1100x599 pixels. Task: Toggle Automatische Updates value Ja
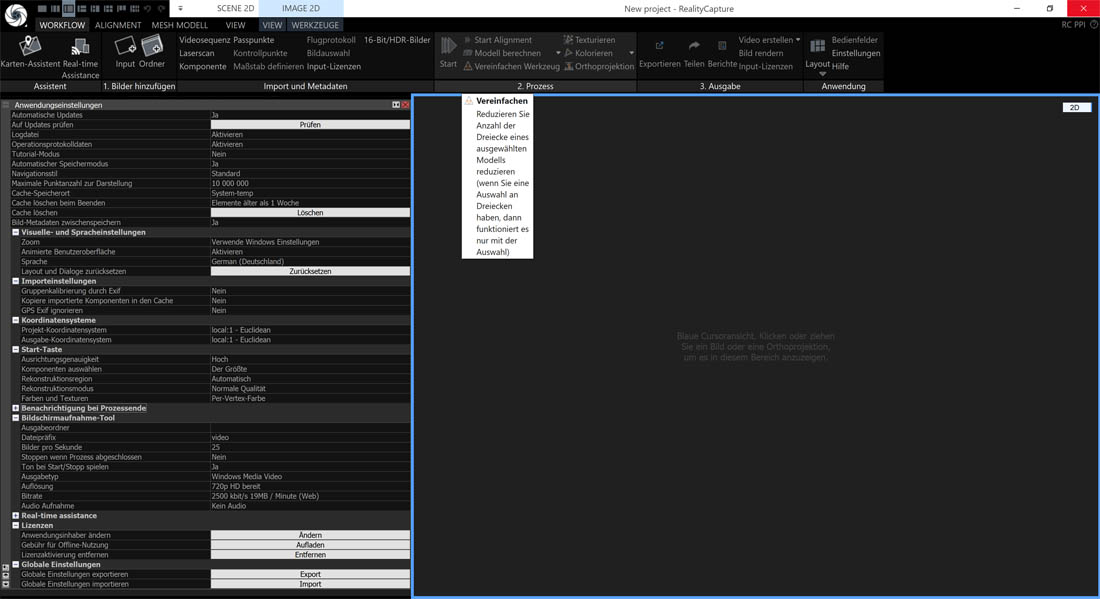click(x=310, y=115)
